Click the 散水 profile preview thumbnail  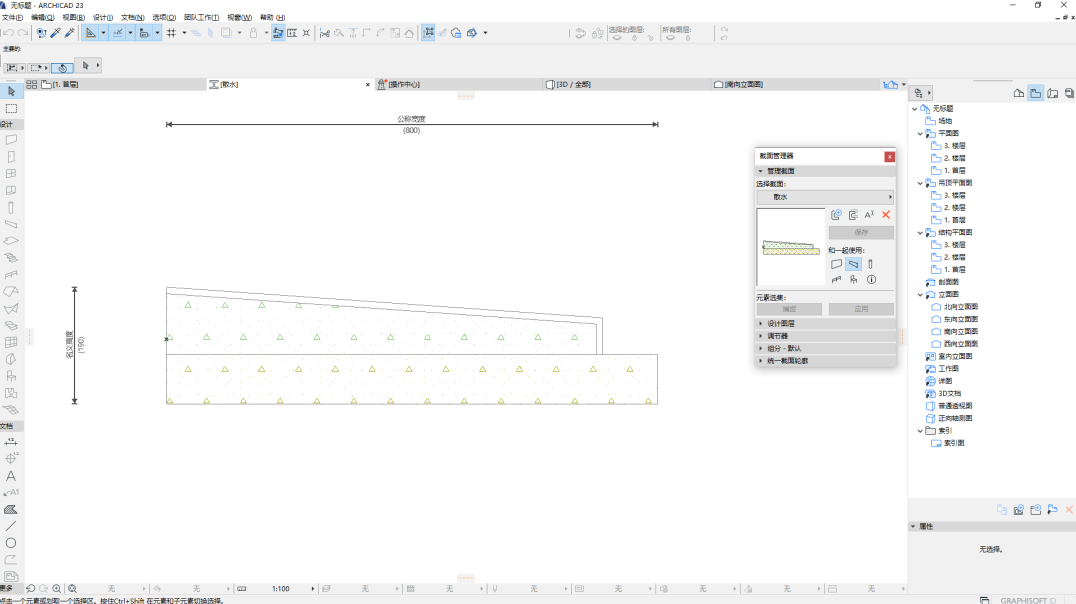coord(791,247)
